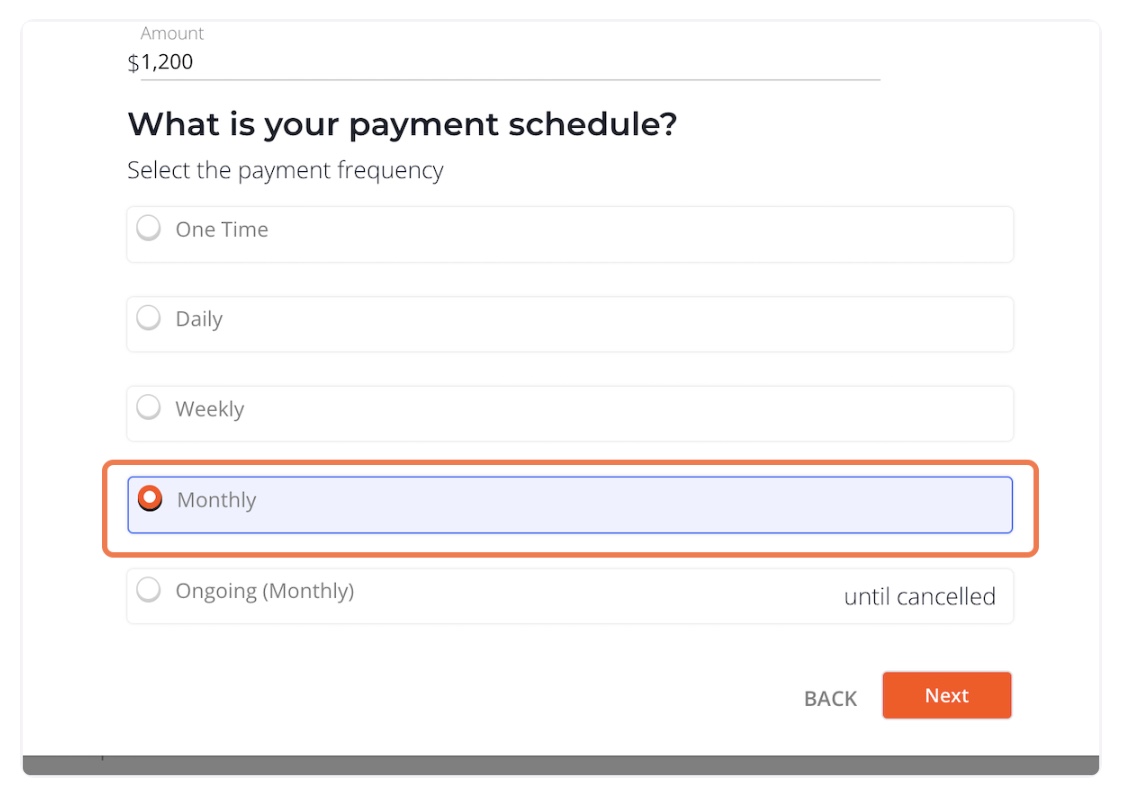Screen dimensions: 1132x806
Task: Enable the Ongoing (Monthly) radio button
Action: tap(149, 590)
